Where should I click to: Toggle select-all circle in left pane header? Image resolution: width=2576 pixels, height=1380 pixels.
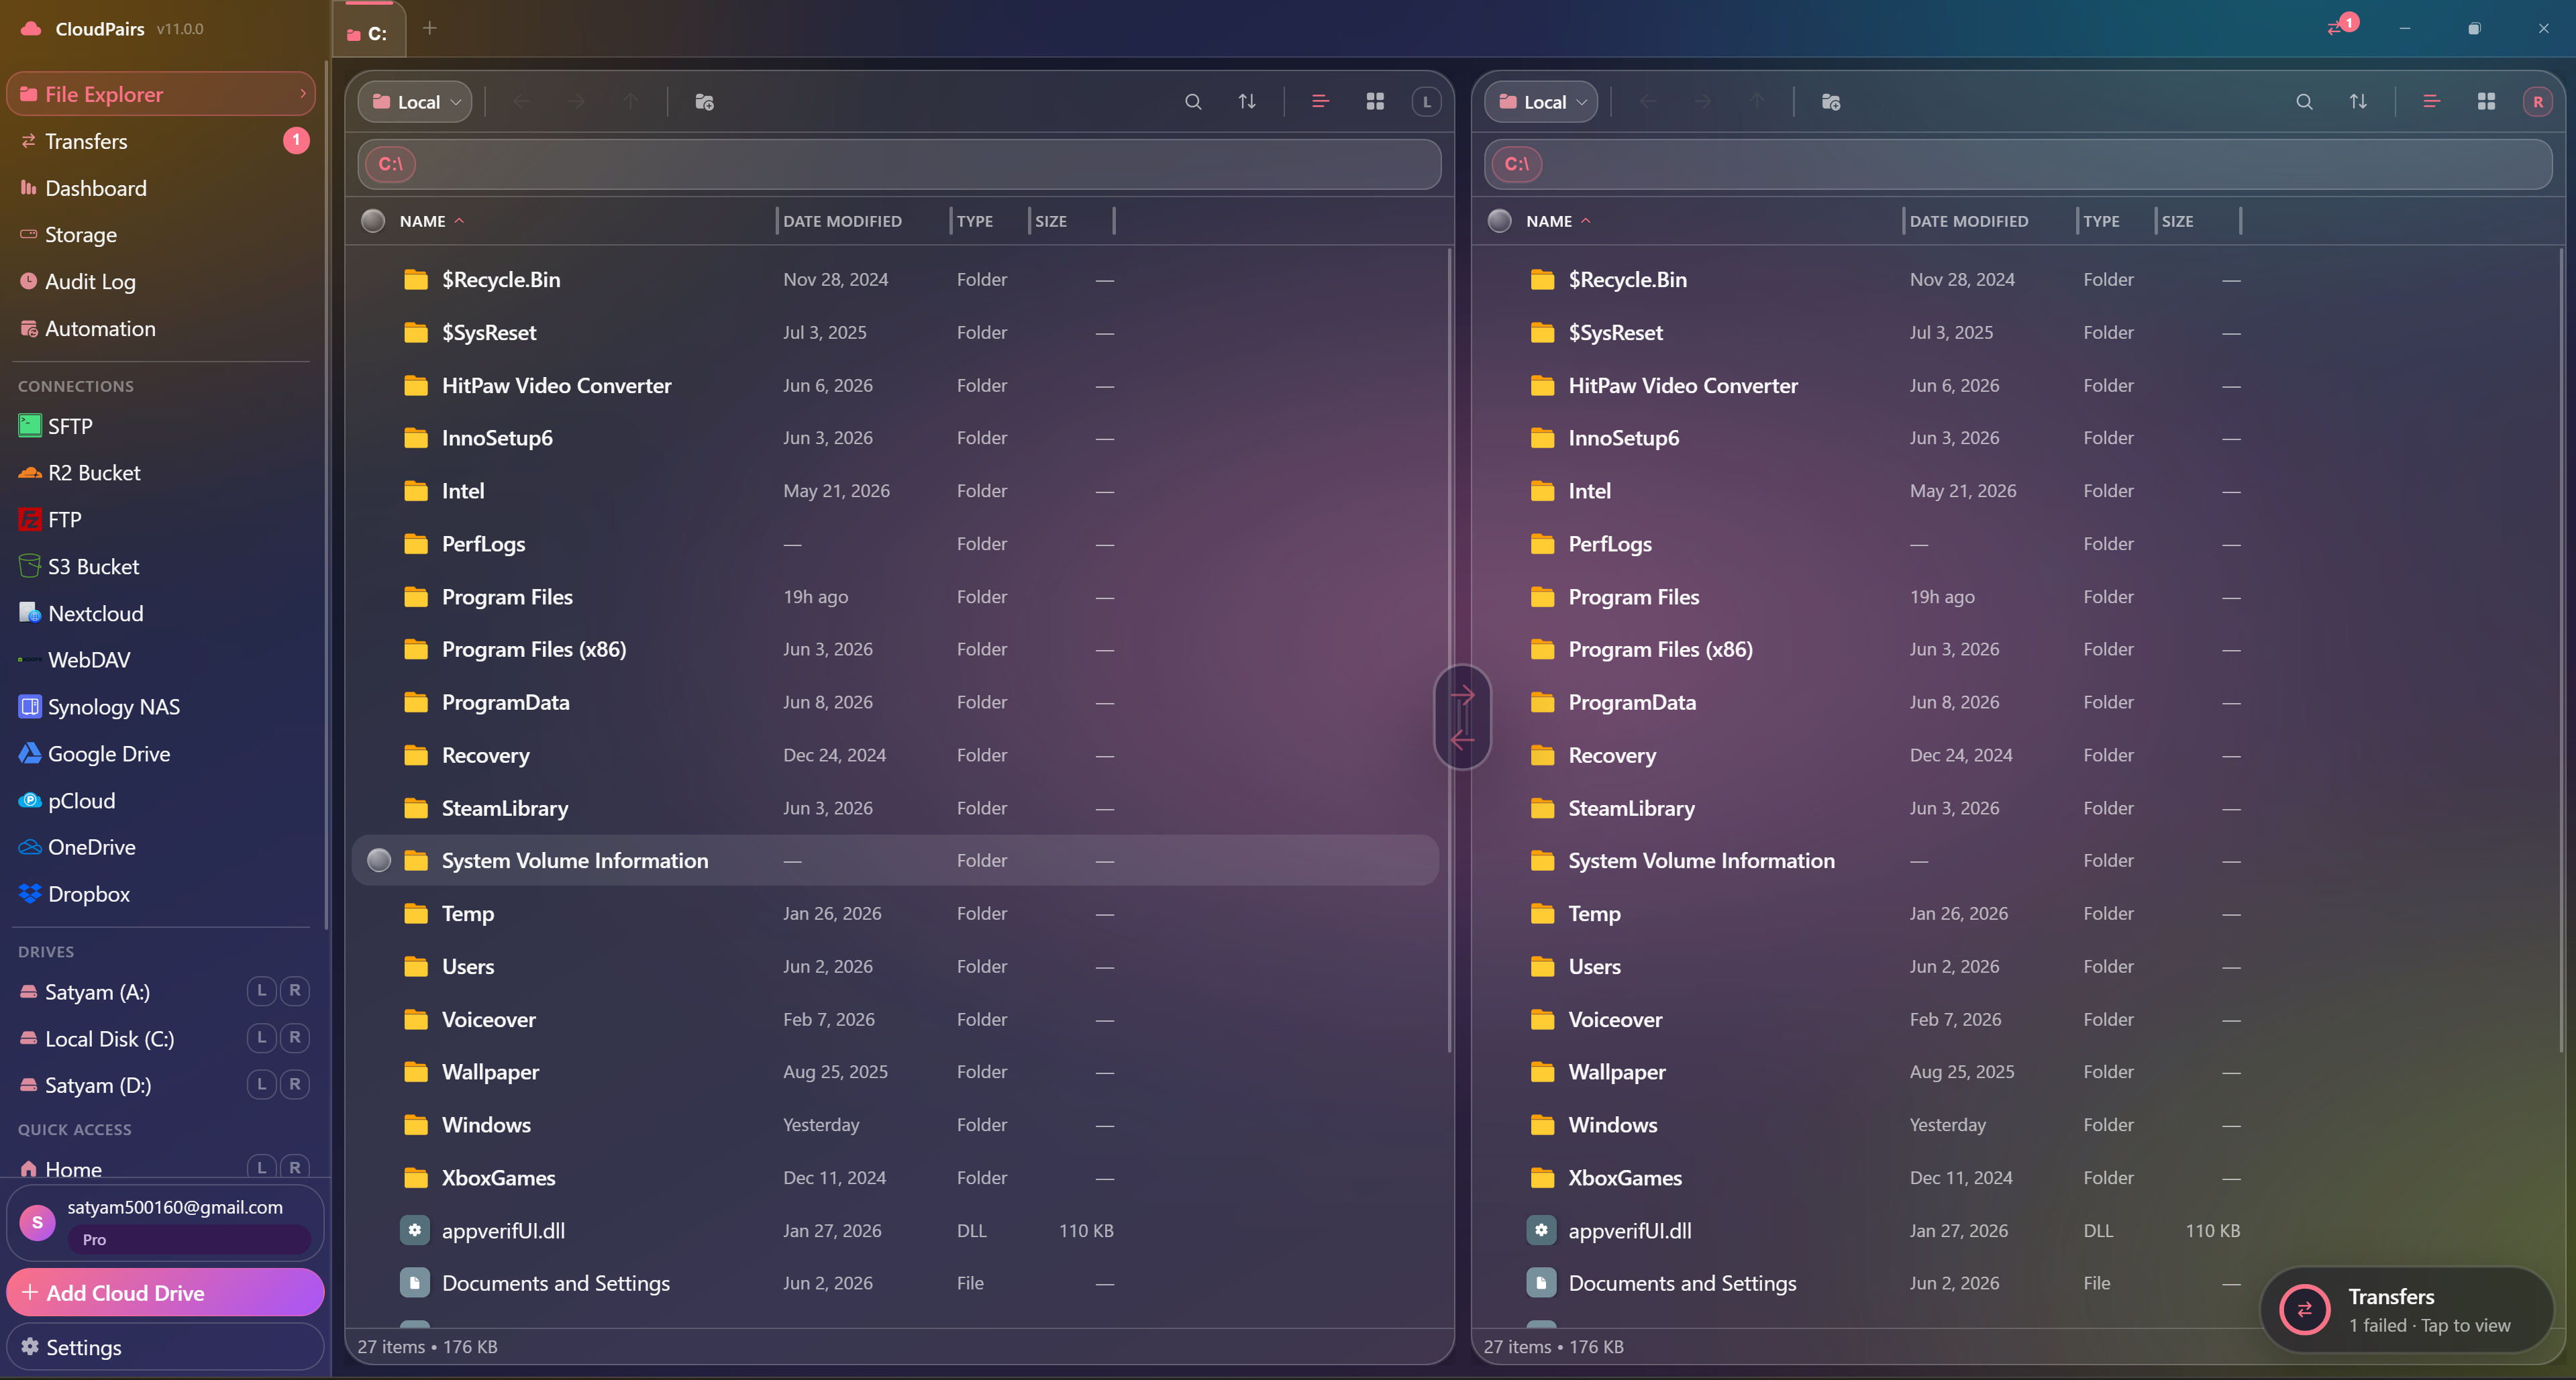point(373,221)
